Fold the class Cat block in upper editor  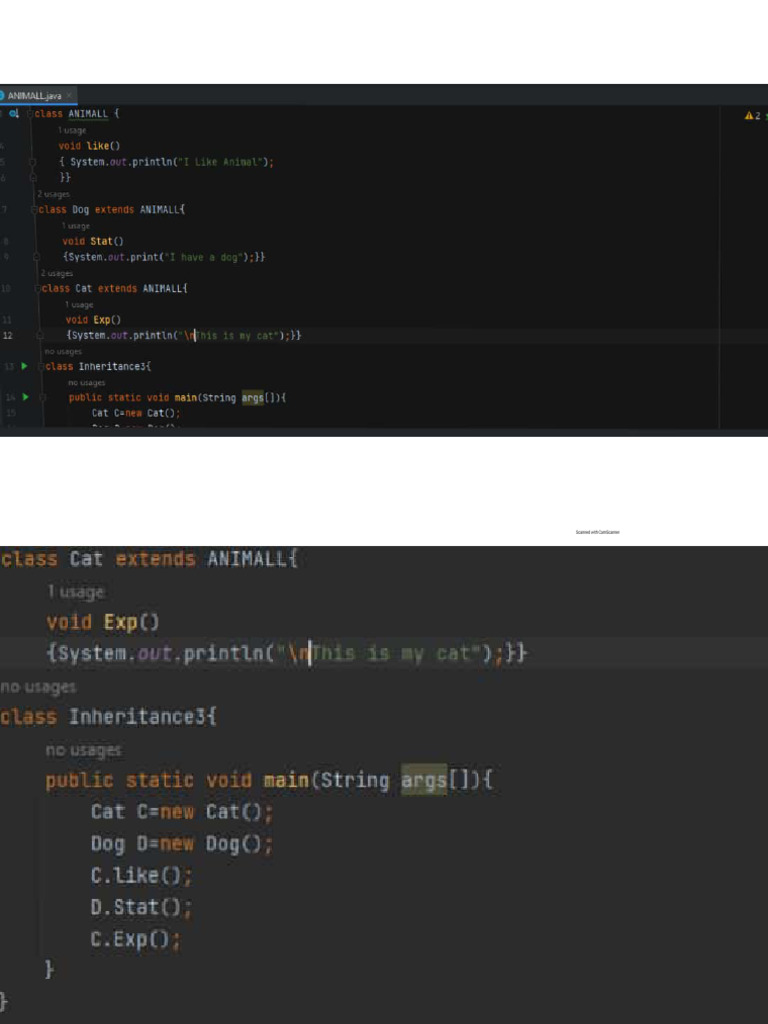click(x=36, y=288)
